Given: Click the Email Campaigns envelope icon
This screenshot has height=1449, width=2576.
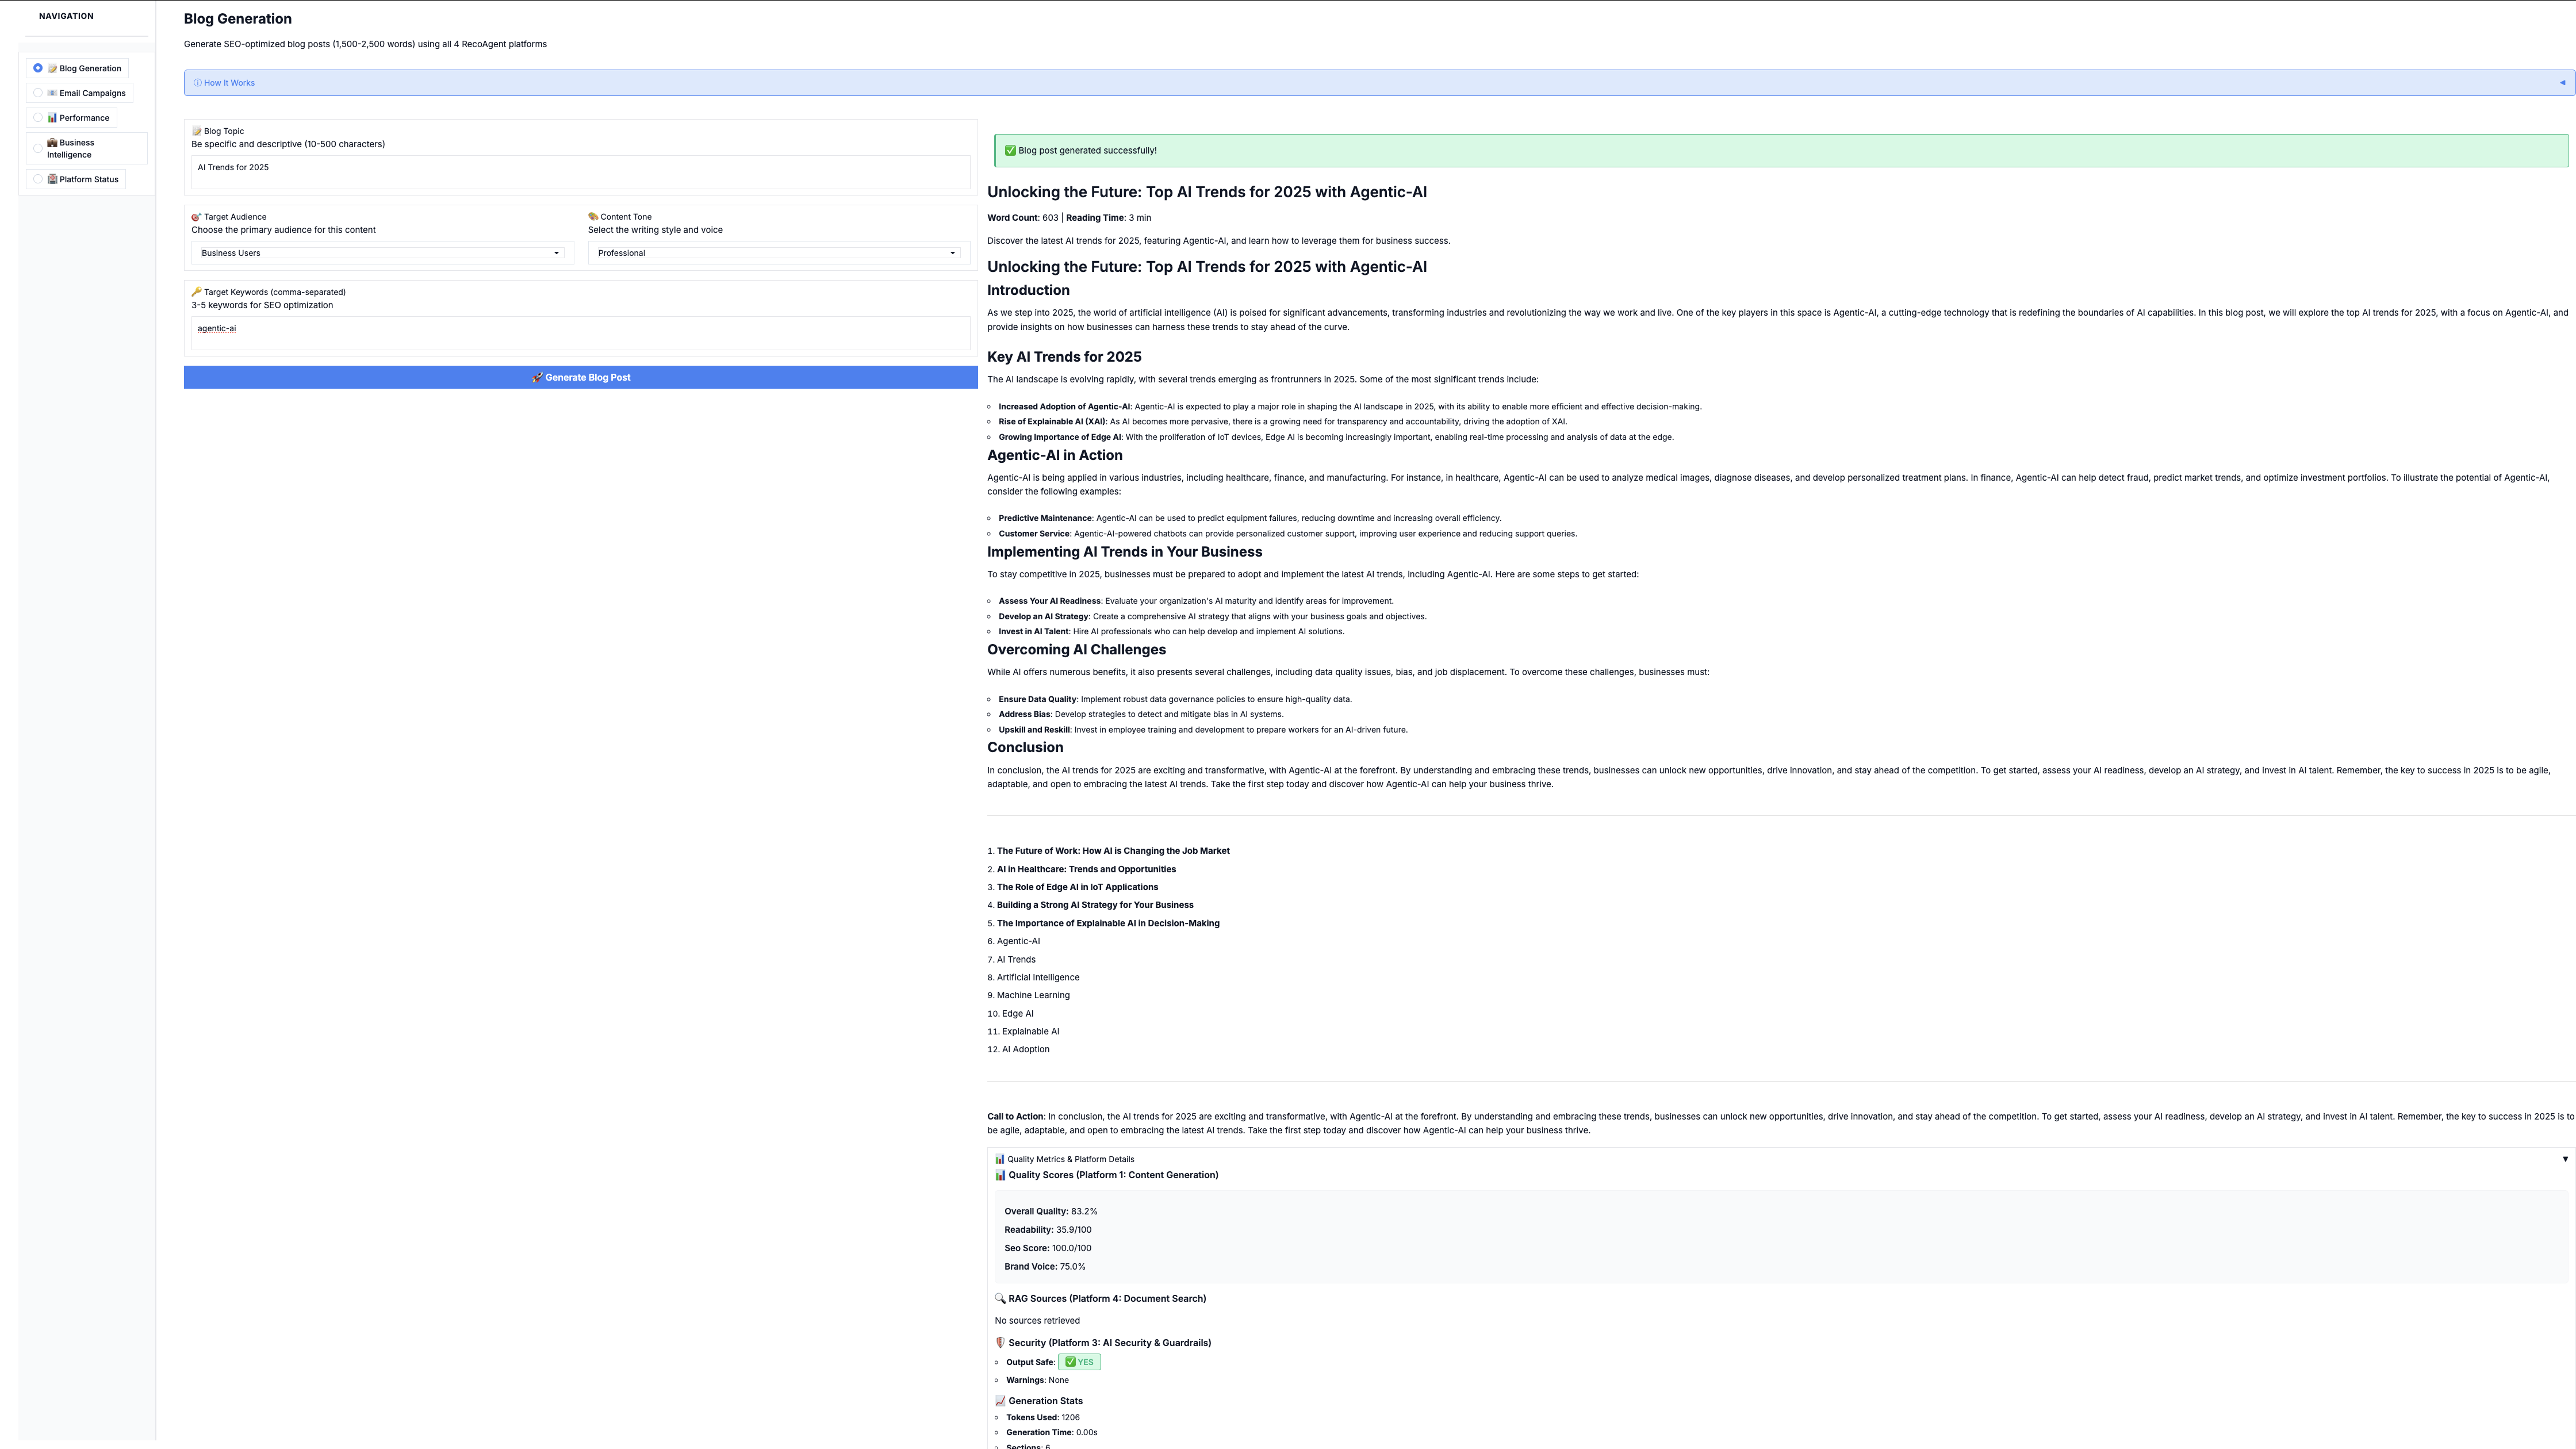Looking at the screenshot, I should 52,93.
